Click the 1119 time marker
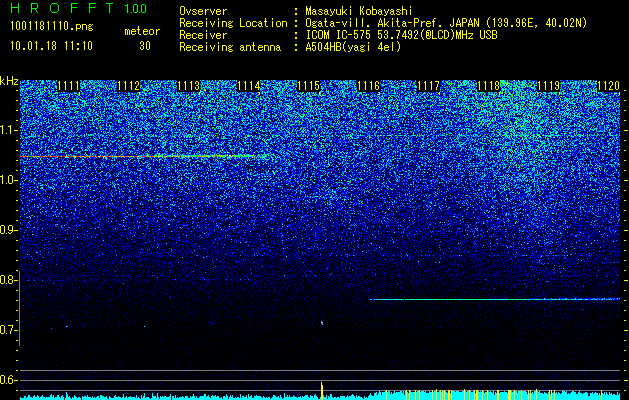This screenshot has height=400, width=629. pyautogui.click(x=548, y=86)
